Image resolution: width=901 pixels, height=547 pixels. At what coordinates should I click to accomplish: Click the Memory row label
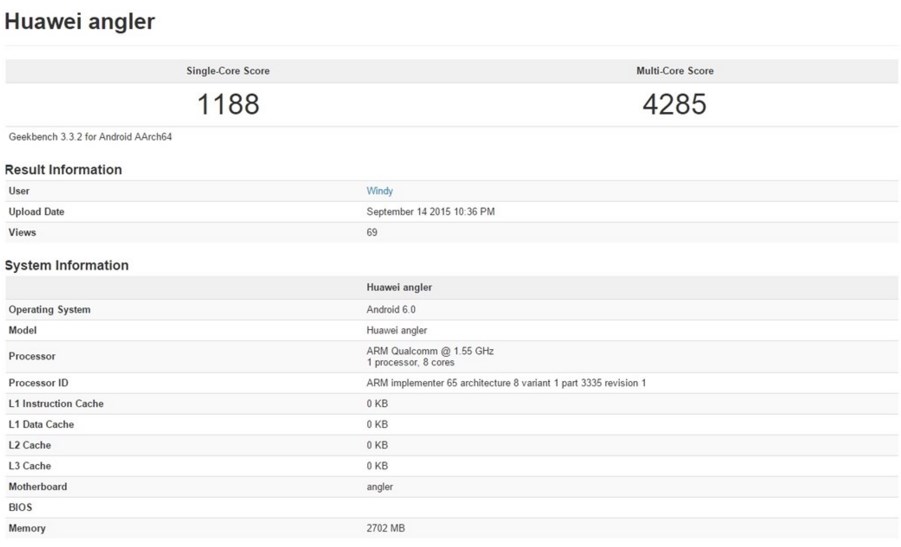point(27,528)
